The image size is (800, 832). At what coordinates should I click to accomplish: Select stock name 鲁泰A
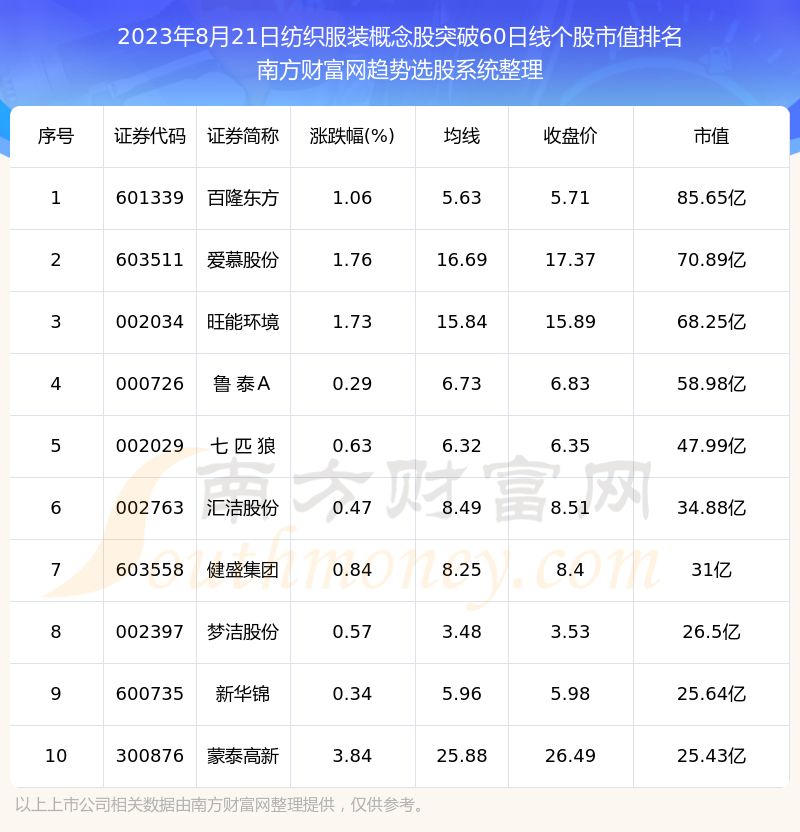click(x=242, y=384)
